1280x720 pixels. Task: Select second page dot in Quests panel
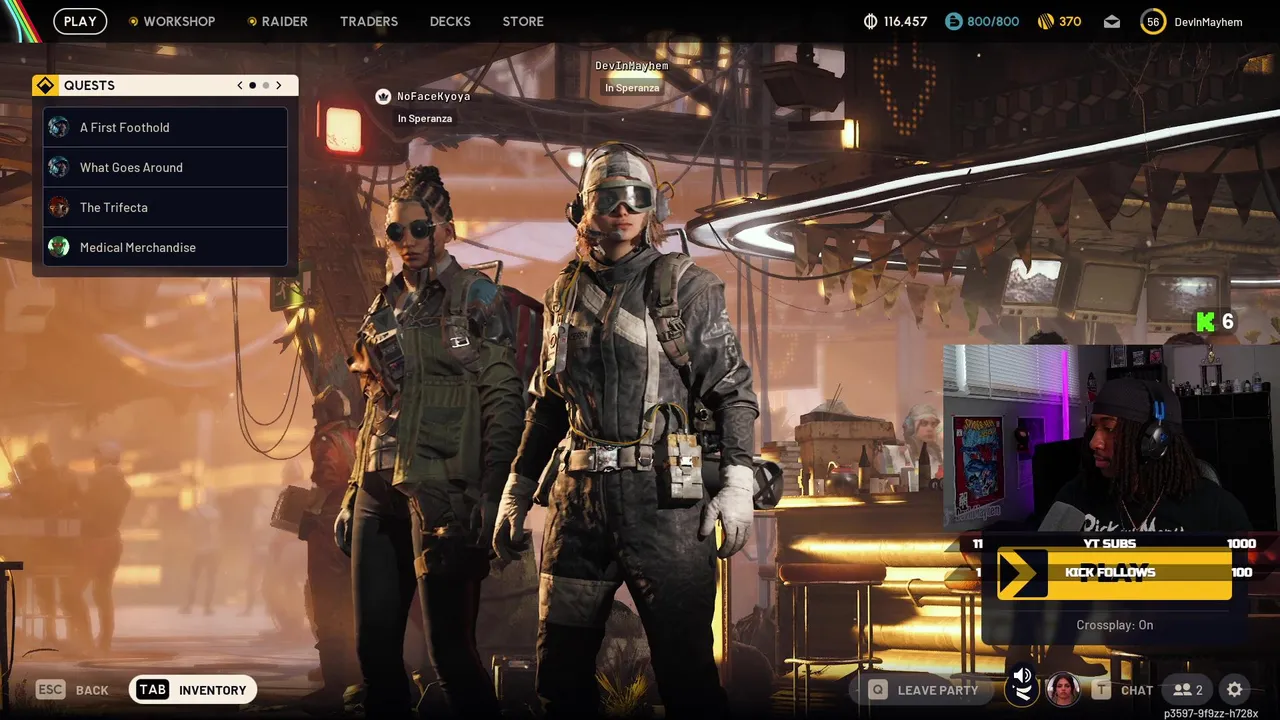[265, 85]
